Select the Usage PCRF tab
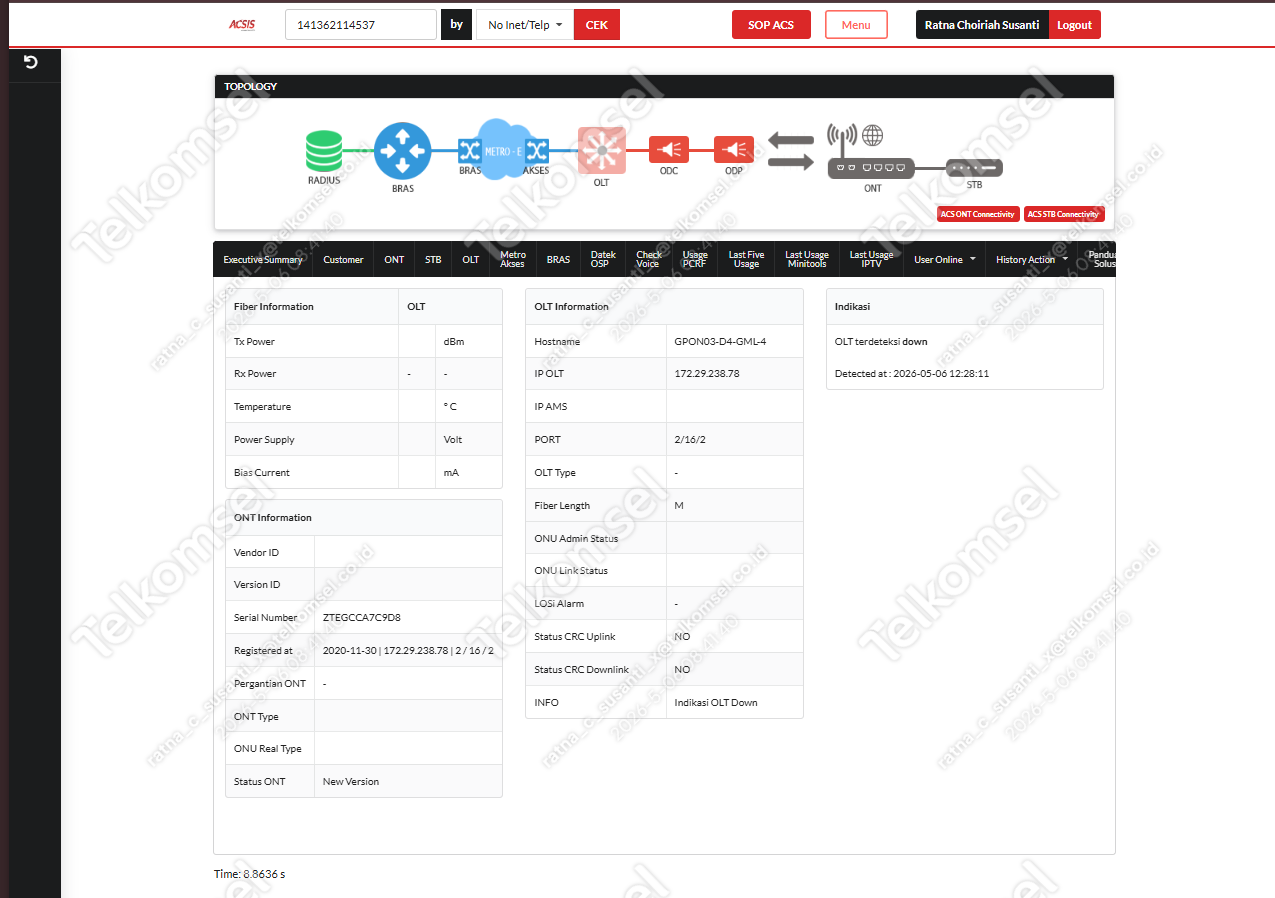This screenshot has width=1275, height=898. [x=695, y=260]
